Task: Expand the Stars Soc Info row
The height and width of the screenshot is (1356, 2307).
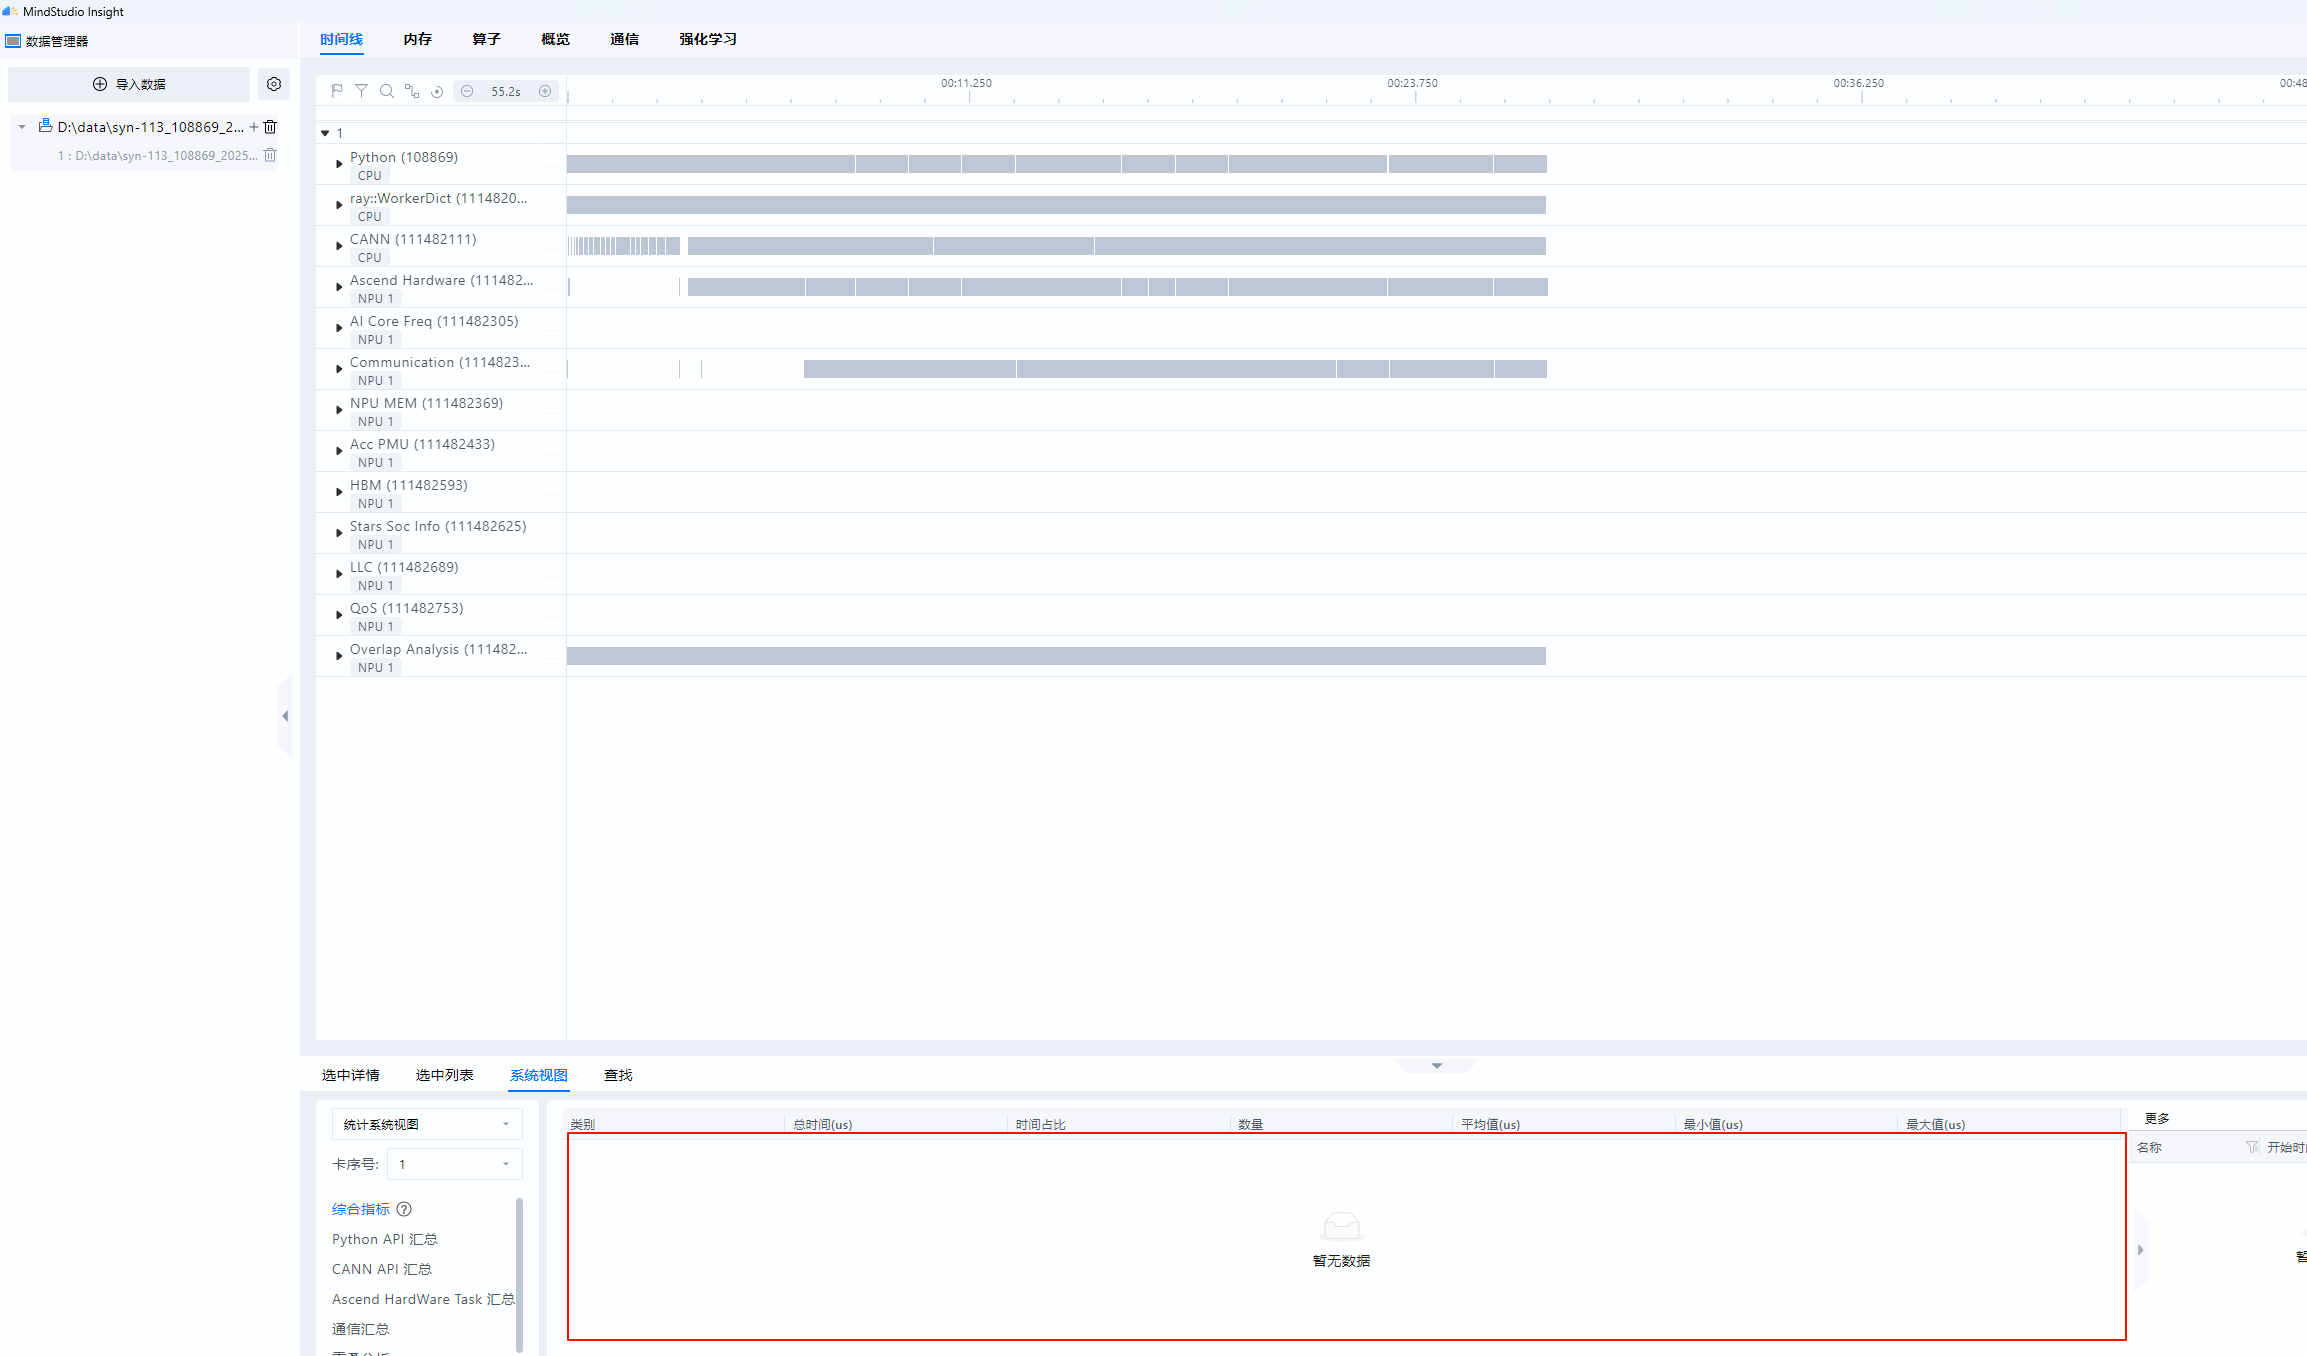Action: [339, 533]
